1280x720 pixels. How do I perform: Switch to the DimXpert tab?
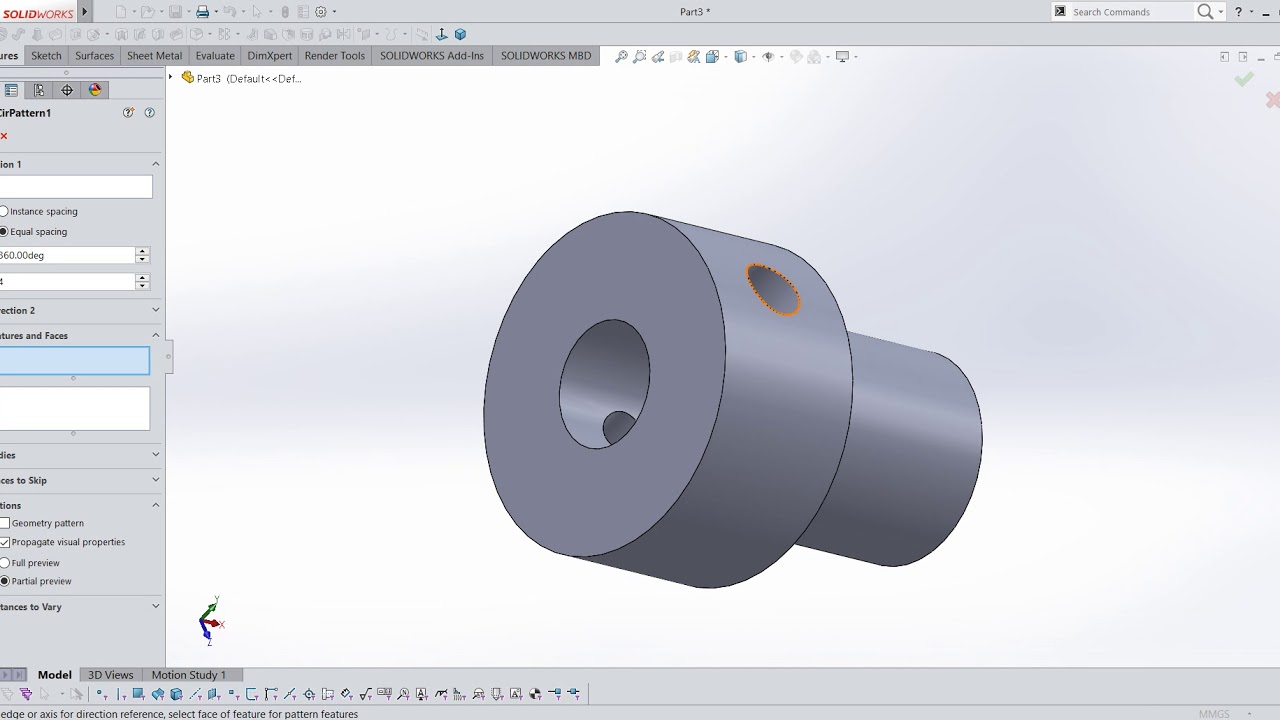coord(270,56)
